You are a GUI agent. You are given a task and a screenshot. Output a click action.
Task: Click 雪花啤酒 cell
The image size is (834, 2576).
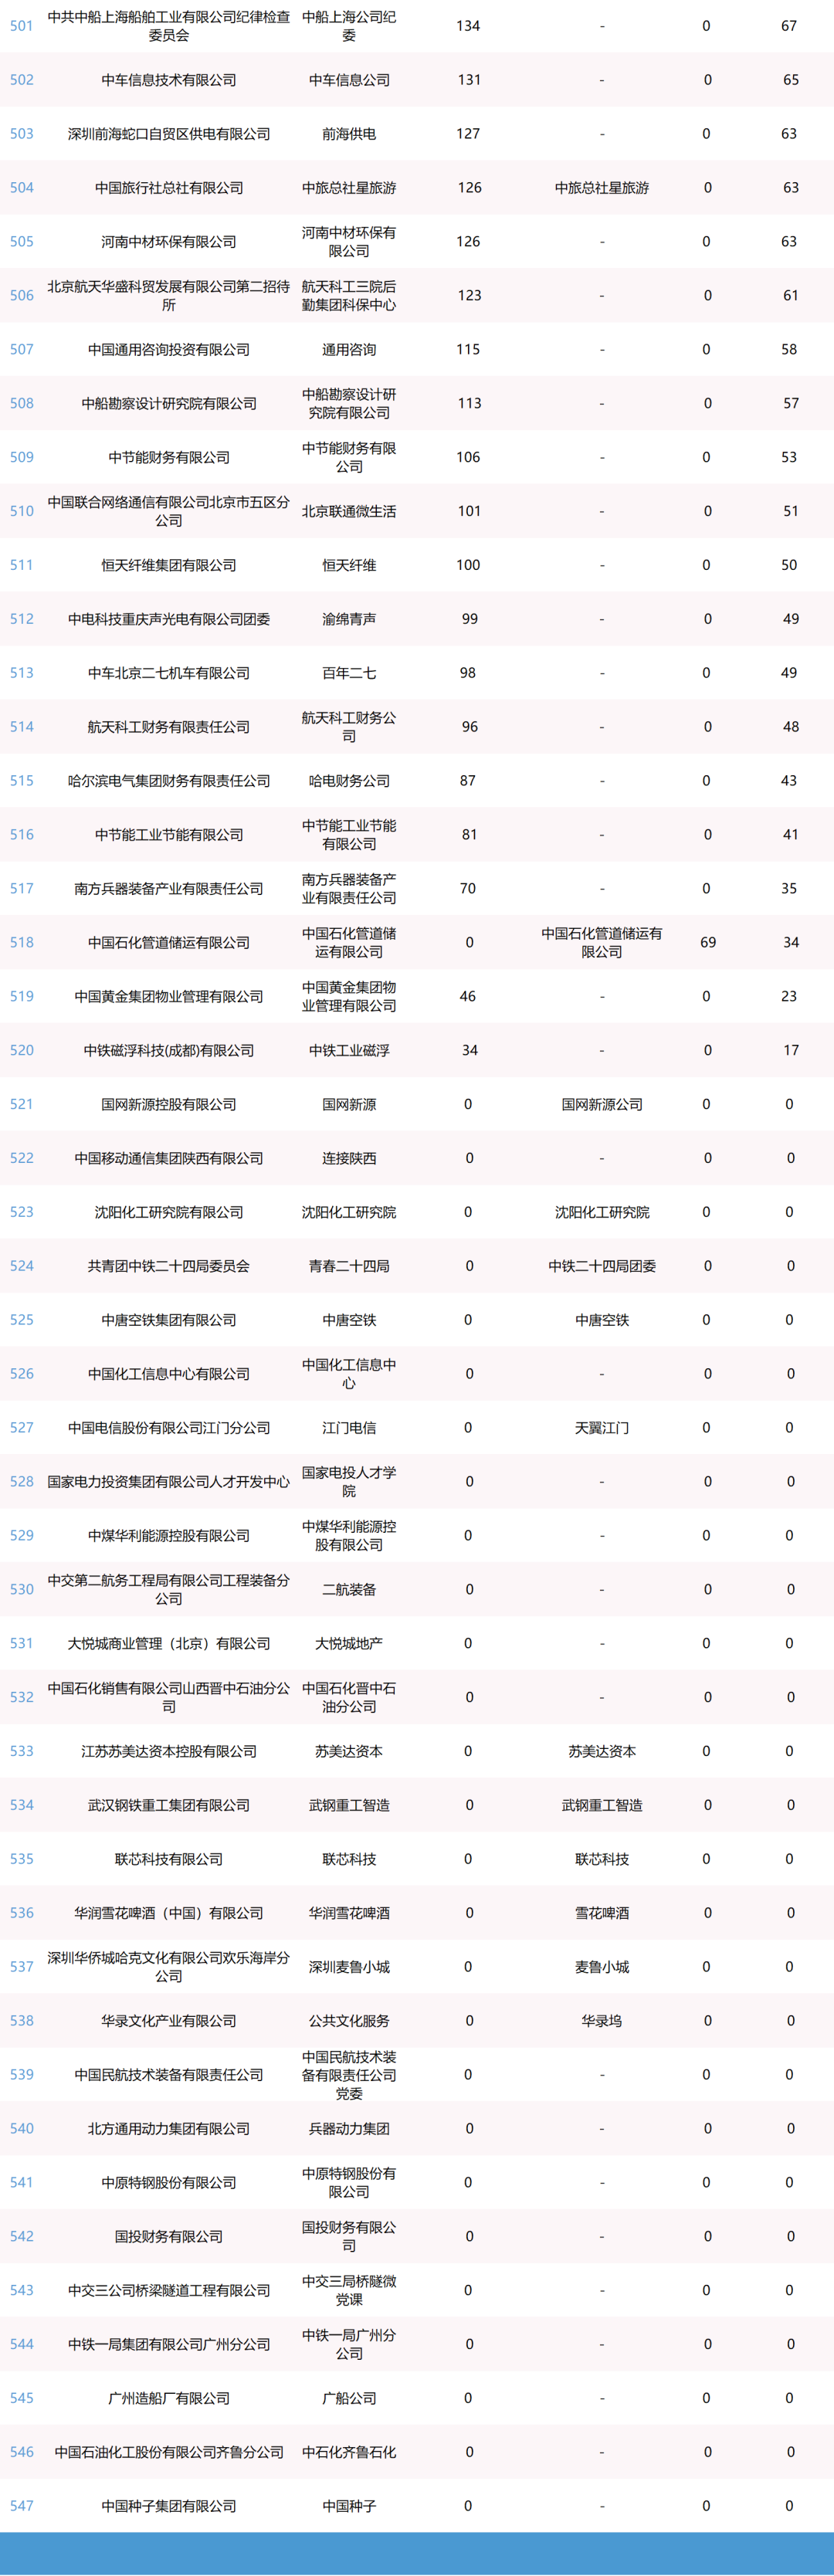[602, 1913]
